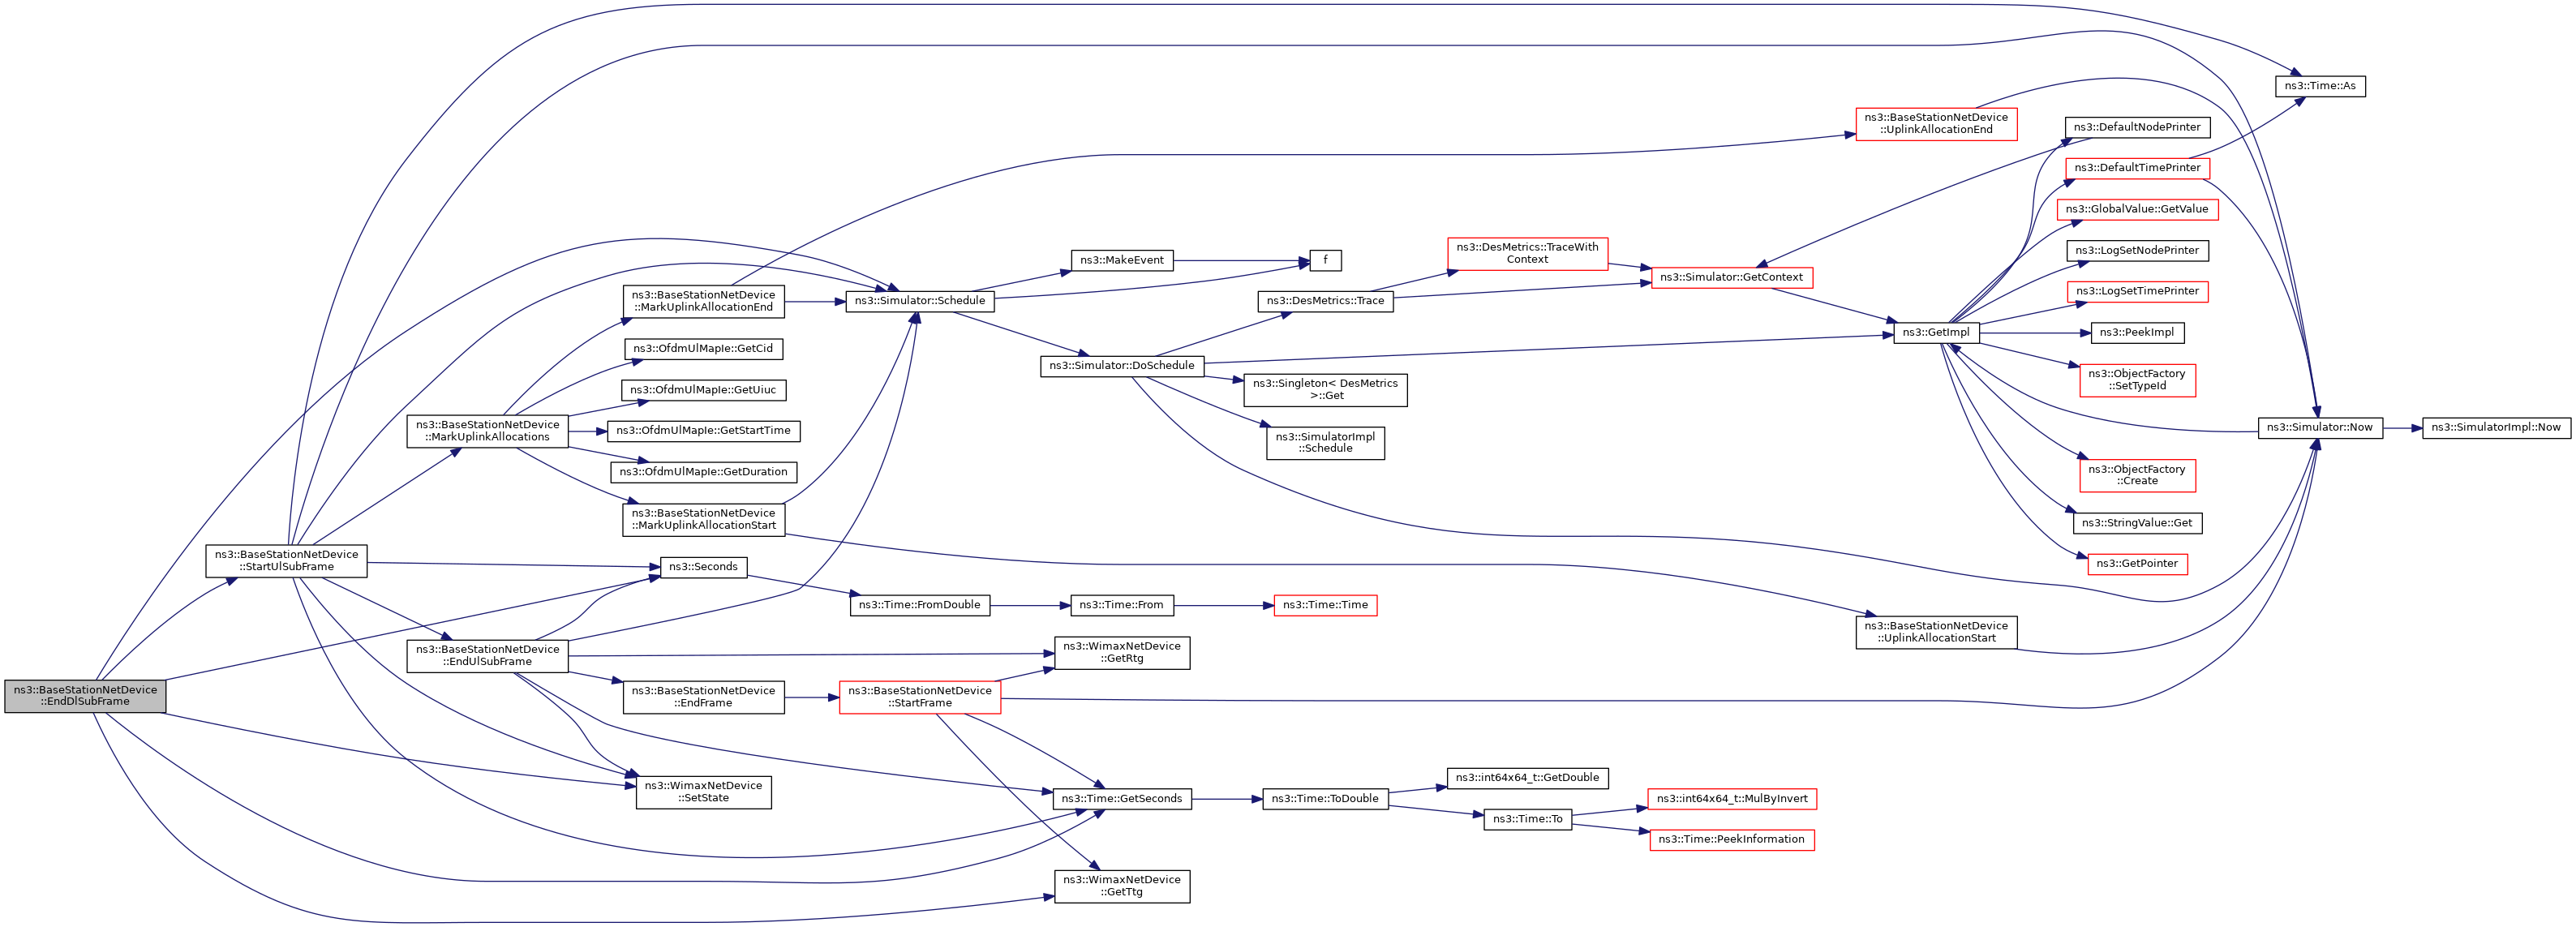This screenshot has width=2576, height=927.
Task: Click the ns3::LogSetNodePrinter node
Action: pyautogui.click(x=2138, y=251)
